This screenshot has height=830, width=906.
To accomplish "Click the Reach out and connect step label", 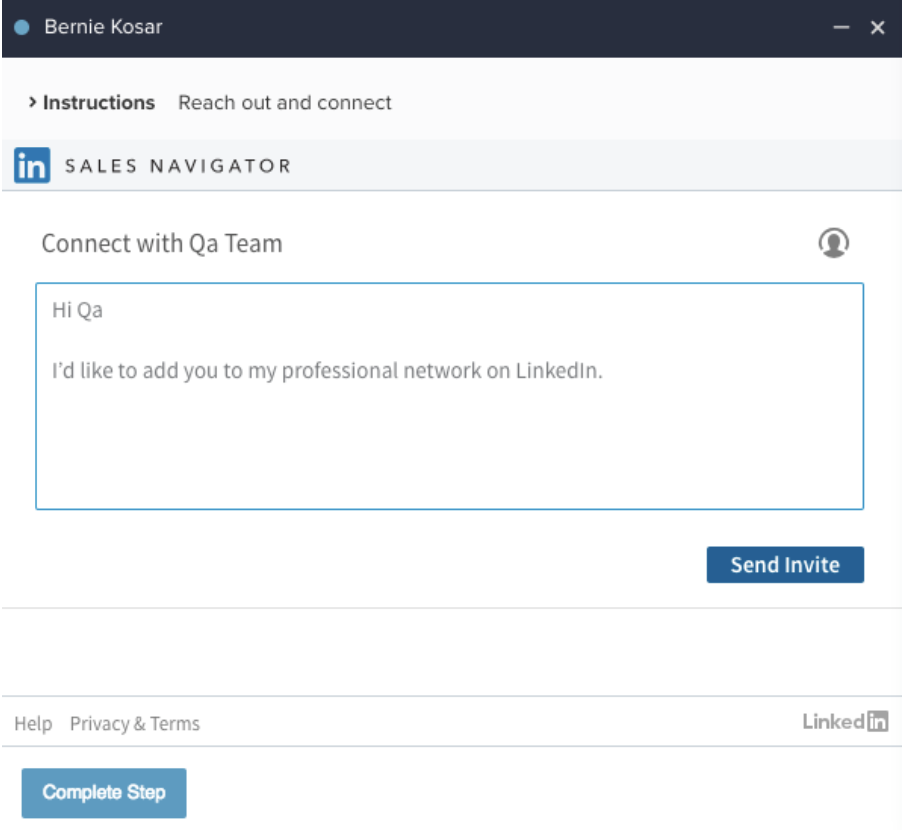I will [x=285, y=102].
